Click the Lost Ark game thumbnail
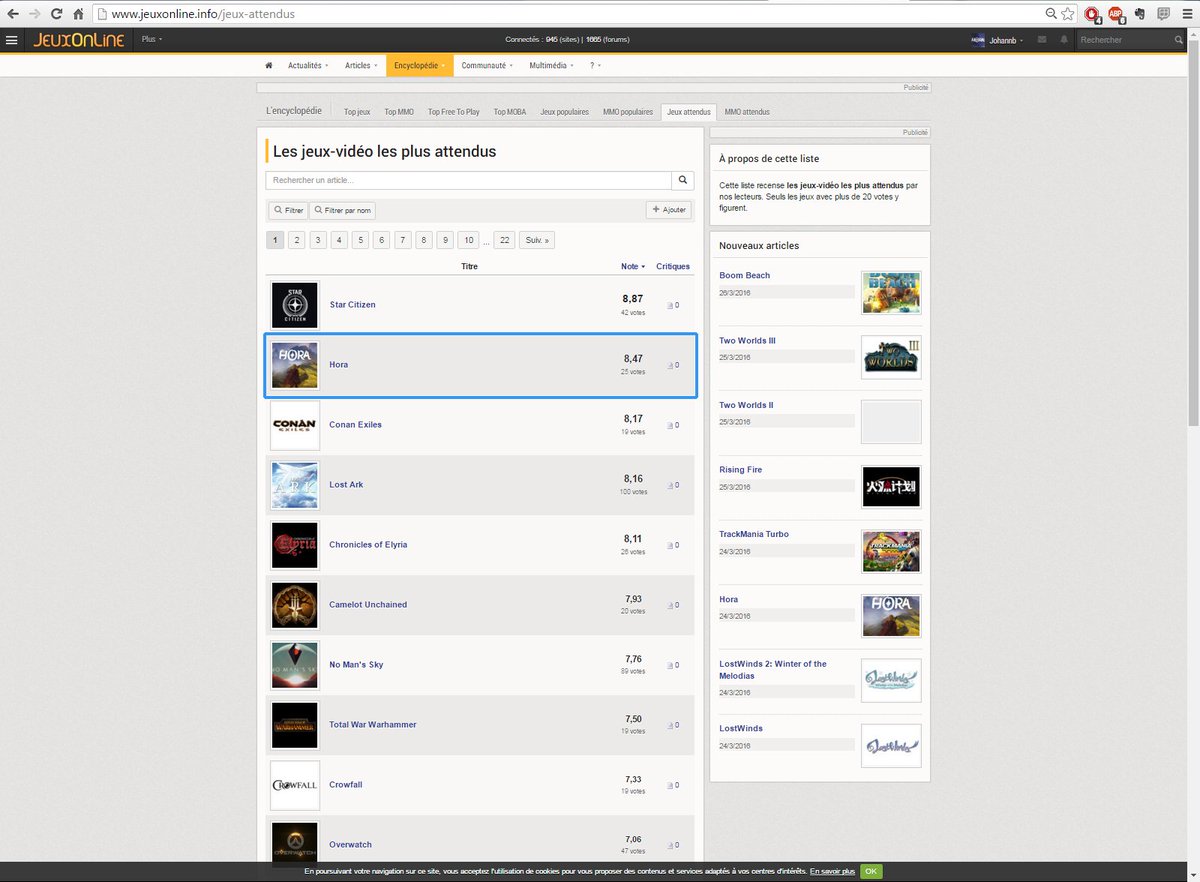This screenshot has width=1200, height=882. pos(295,485)
